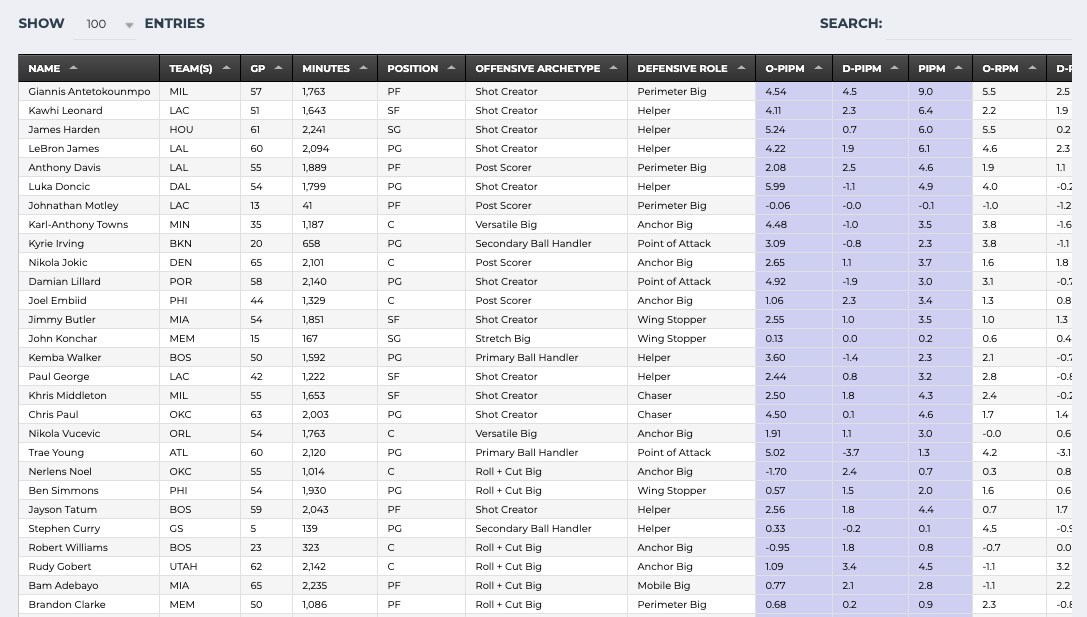Sort by MINUTES column header
The width and height of the screenshot is (1087, 617).
[x=335, y=68]
